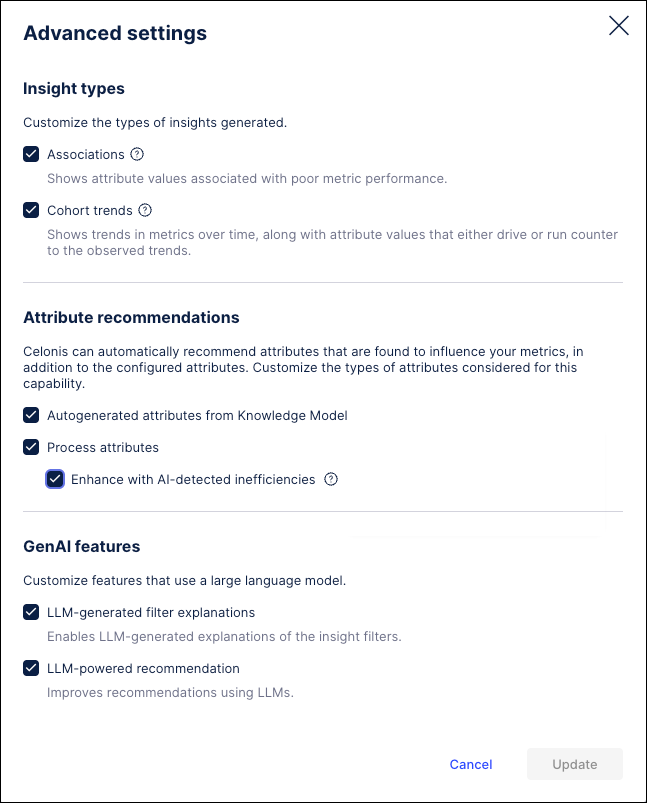Viewport: 647px width, 803px height.
Task: Click the Update button
Action: pos(574,764)
